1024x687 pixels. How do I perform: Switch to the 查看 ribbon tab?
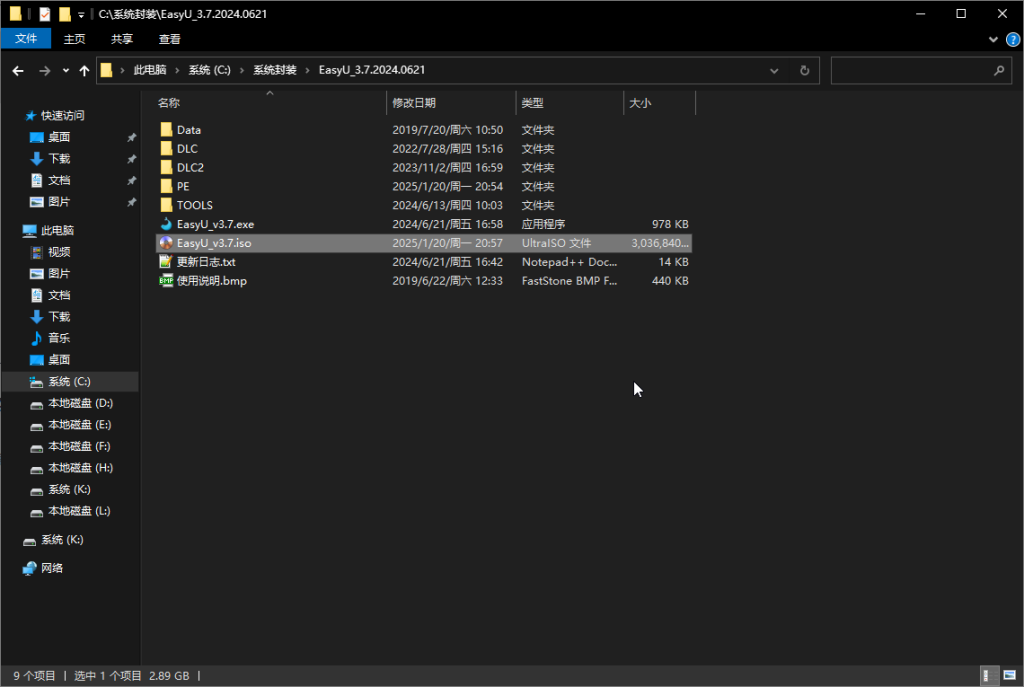click(x=170, y=39)
